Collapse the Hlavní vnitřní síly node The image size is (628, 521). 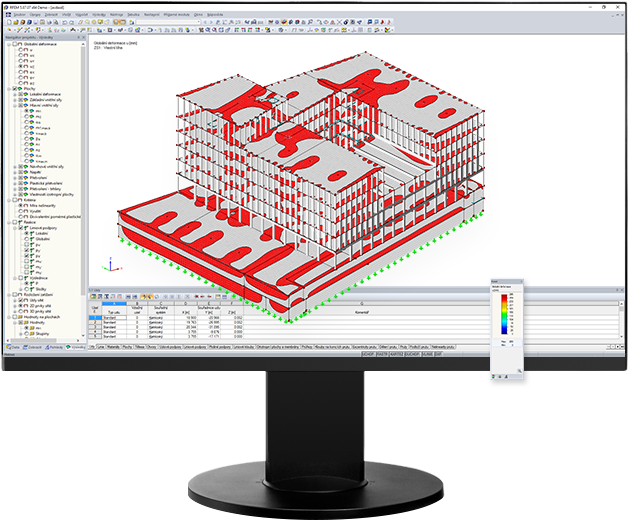pos(15,105)
